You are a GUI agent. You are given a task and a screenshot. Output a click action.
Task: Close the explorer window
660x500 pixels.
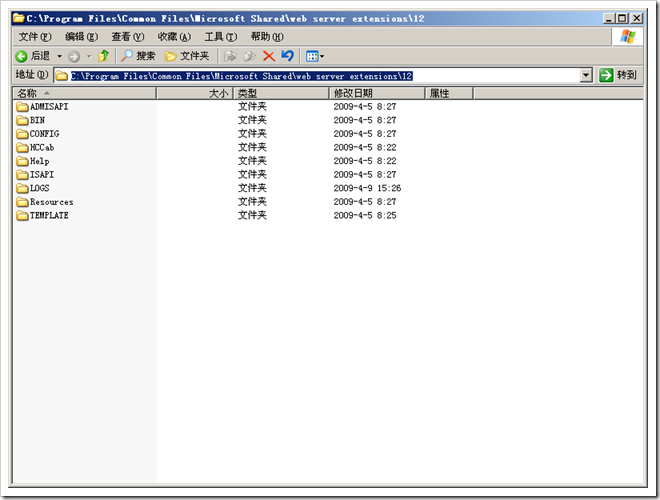(637, 18)
